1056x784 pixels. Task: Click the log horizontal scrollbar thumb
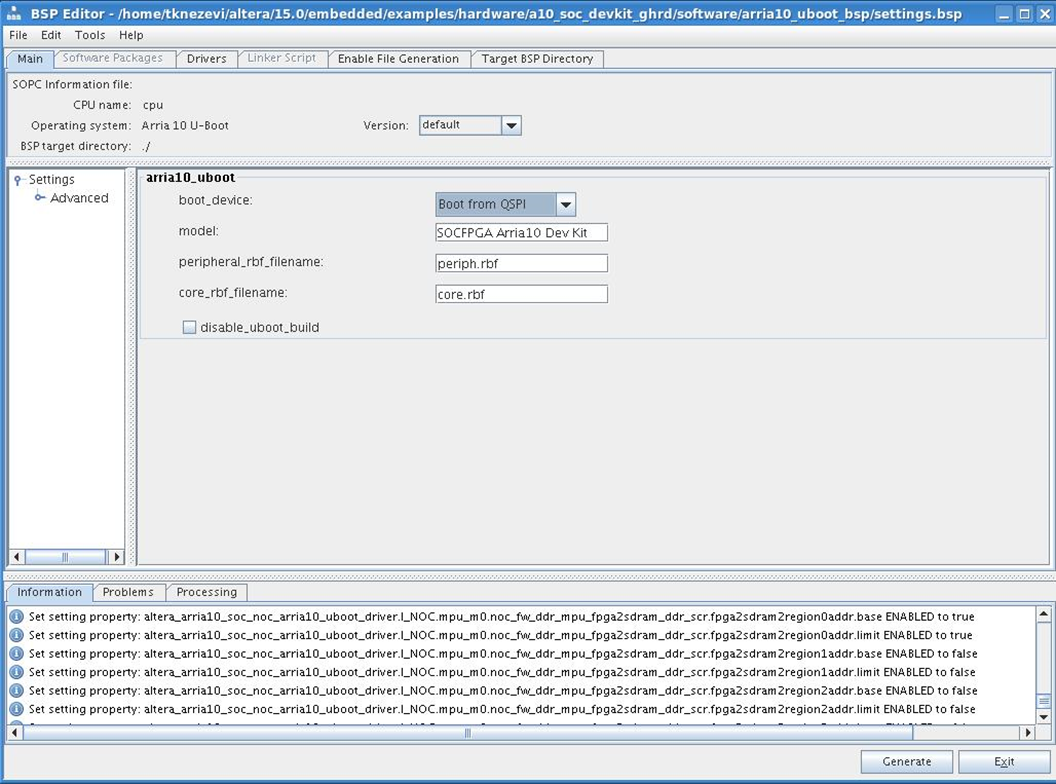click(468, 733)
